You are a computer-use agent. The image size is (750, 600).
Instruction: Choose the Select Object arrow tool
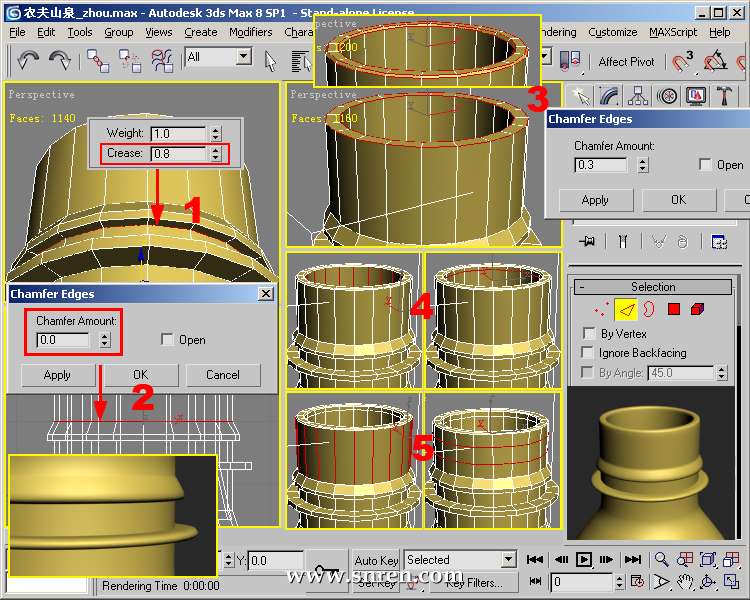coord(270,61)
